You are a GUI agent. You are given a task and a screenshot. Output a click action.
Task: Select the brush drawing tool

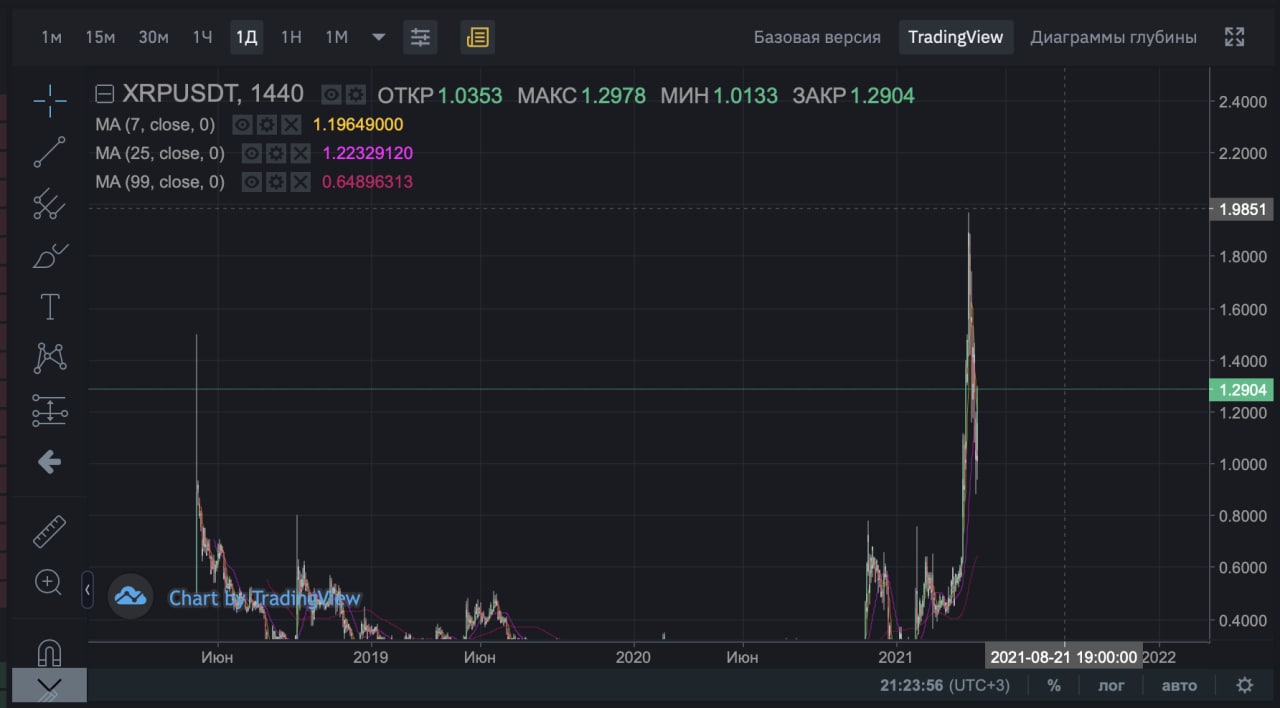coord(49,255)
